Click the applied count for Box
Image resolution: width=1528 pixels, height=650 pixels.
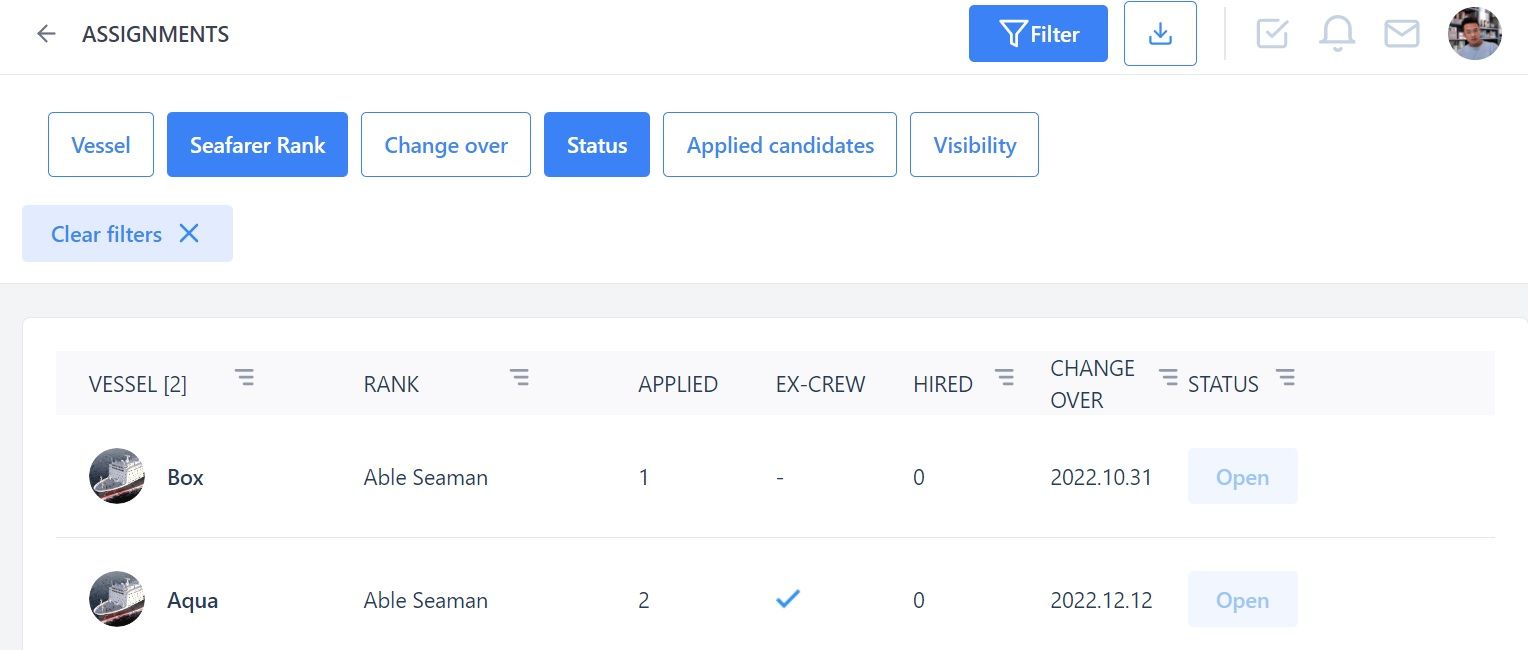(644, 478)
